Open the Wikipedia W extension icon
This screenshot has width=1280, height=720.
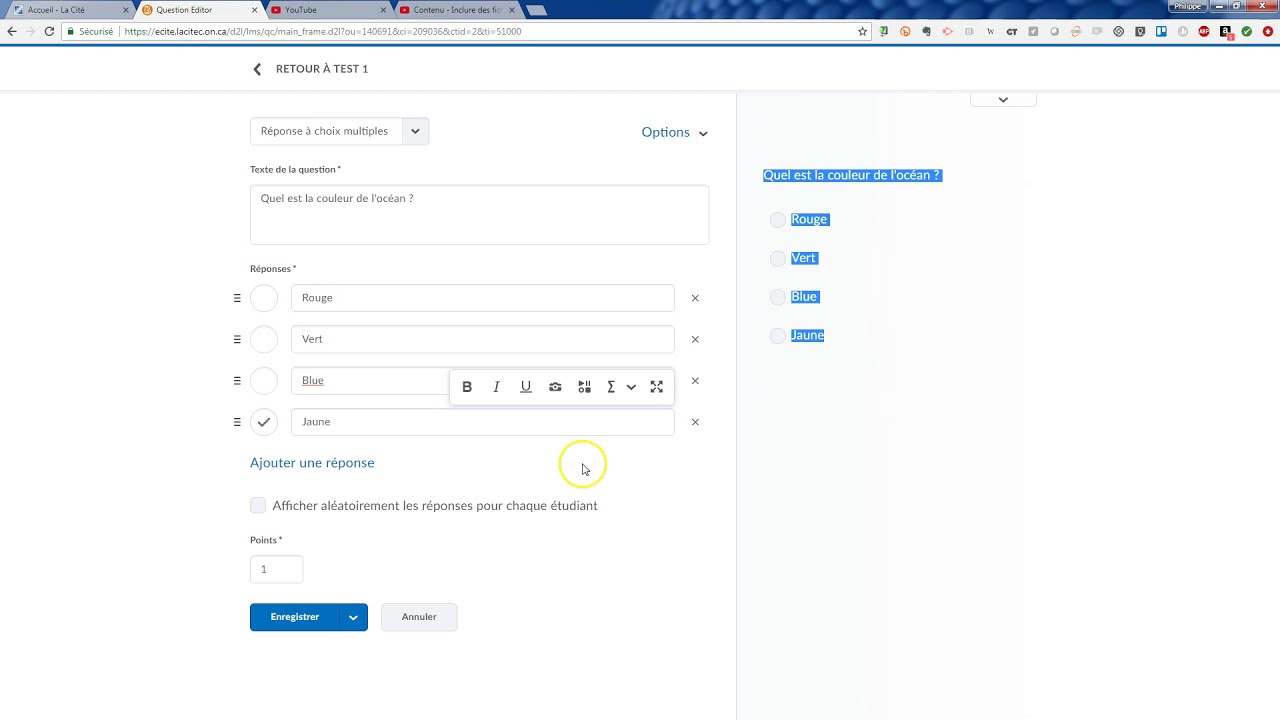point(990,31)
